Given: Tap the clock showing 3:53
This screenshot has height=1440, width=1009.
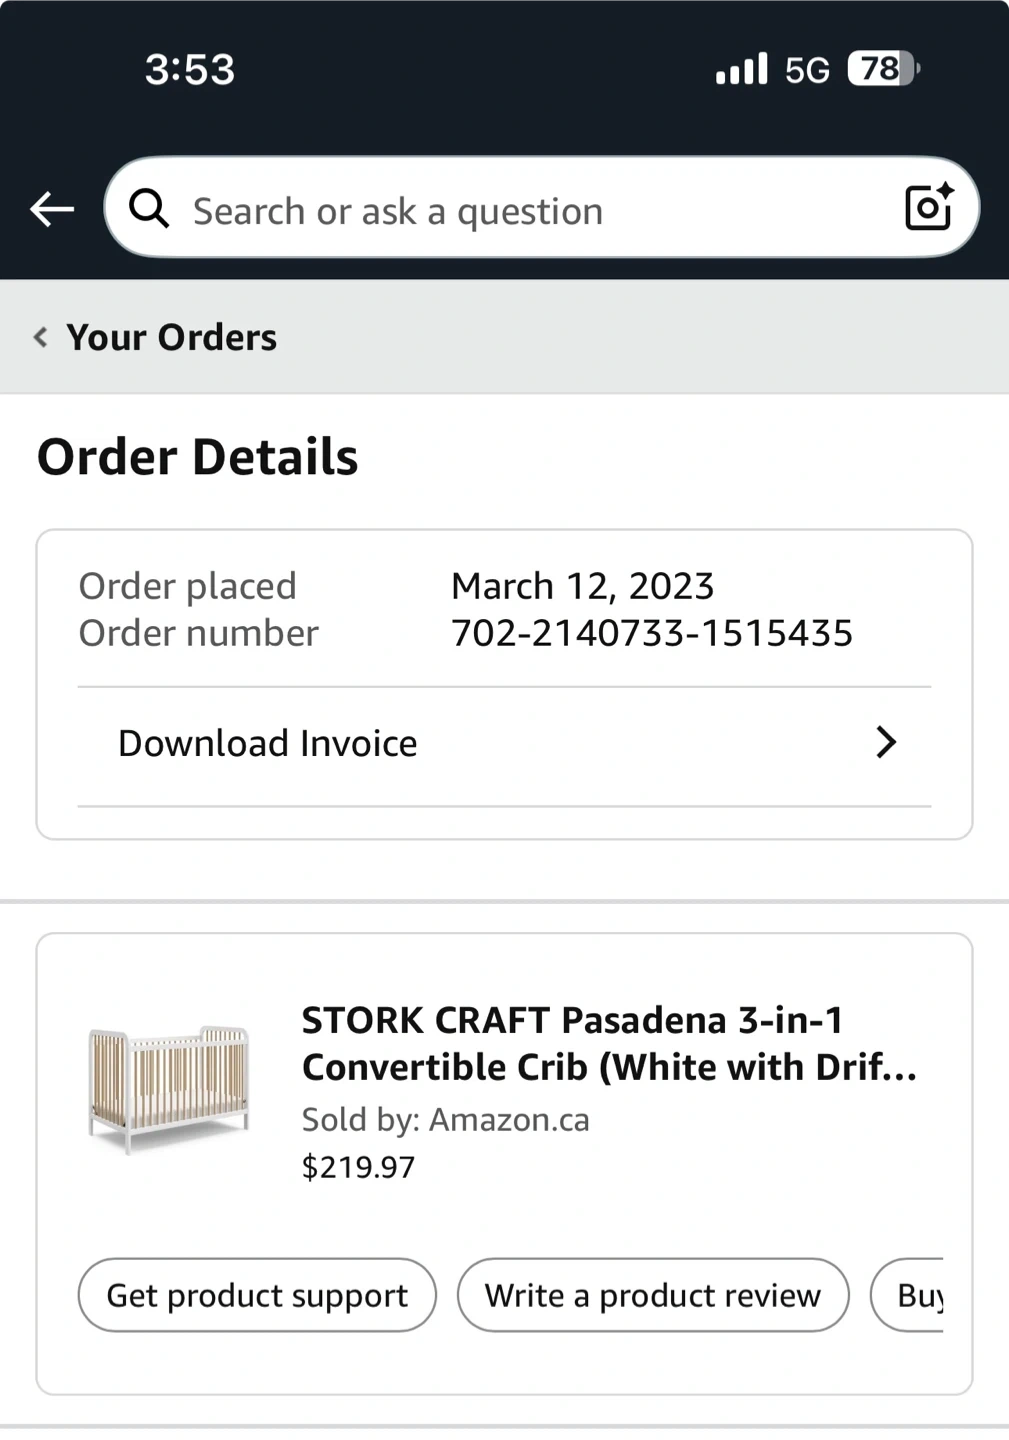Looking at the screenshot, I should (190, 70).
